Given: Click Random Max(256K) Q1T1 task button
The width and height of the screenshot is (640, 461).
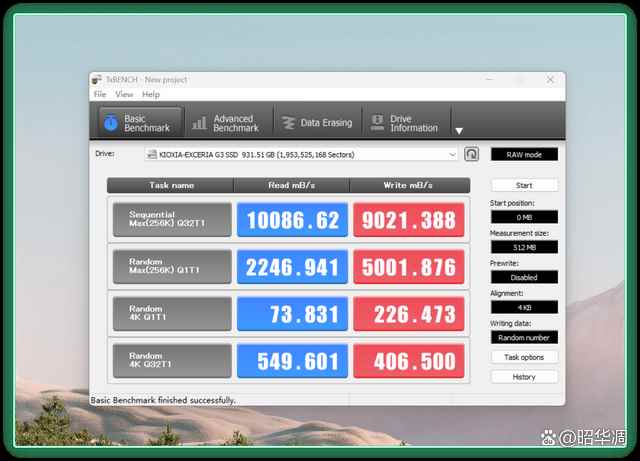Looking at the screenshot, I should click(172, 267).
